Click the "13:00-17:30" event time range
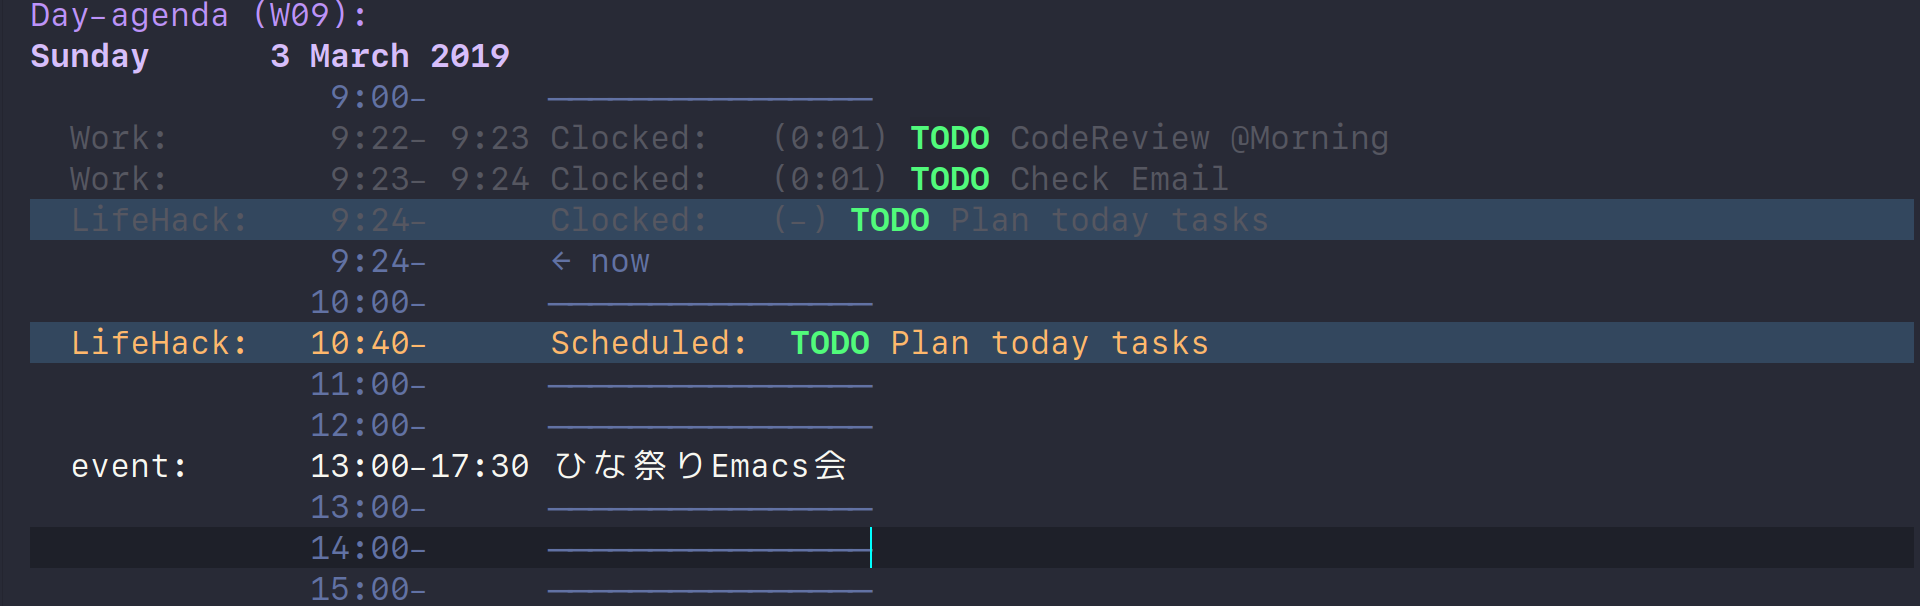Viewport: 1920px width, 606px height. tap(419, 466)
